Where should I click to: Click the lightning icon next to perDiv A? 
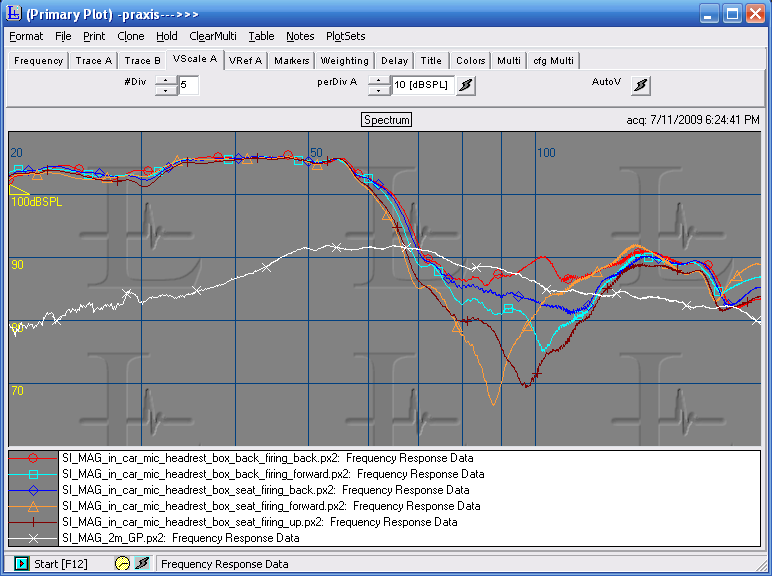pyautogui.click(x=466, y=86)
